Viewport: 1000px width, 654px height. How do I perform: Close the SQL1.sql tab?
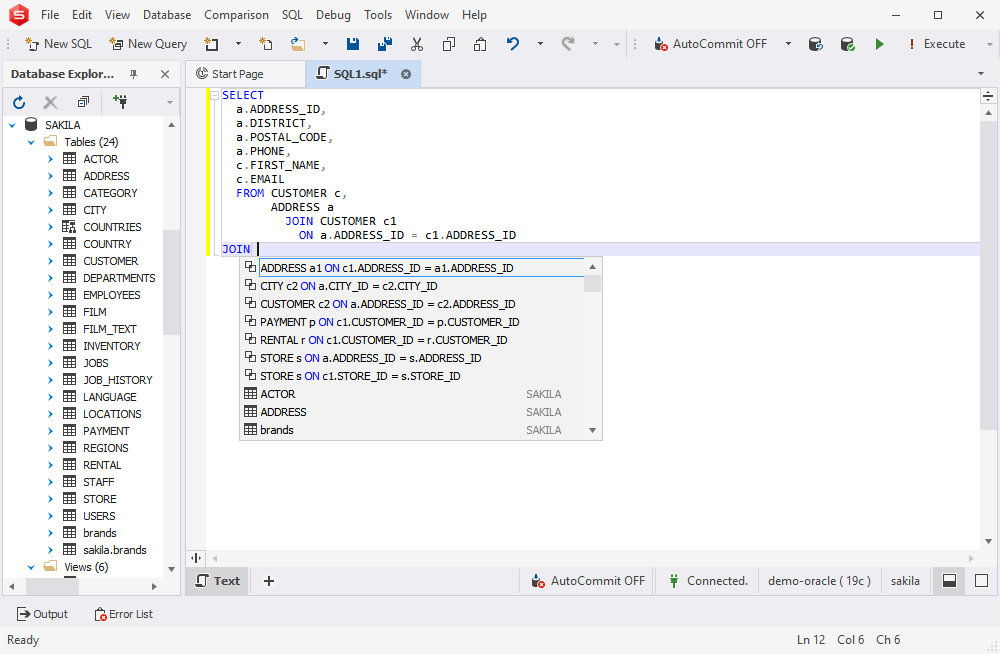pos(405,72)
